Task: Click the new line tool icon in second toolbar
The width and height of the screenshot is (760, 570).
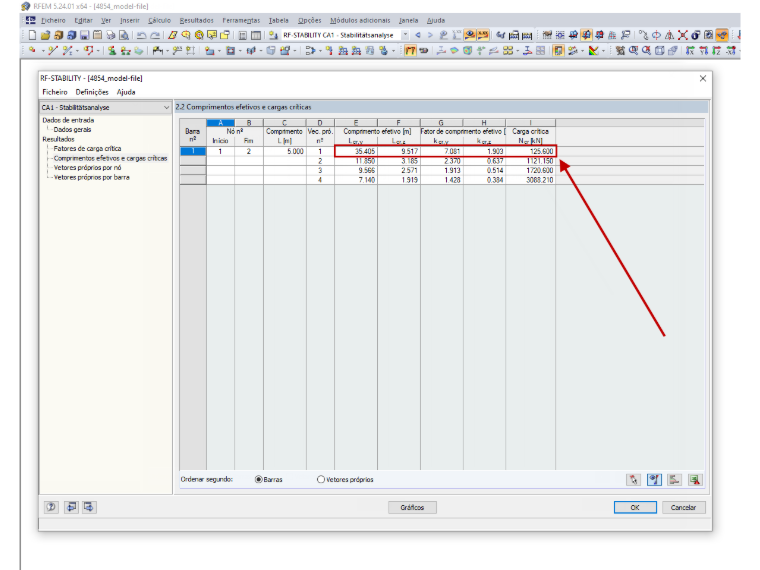Action: point(53,50)
